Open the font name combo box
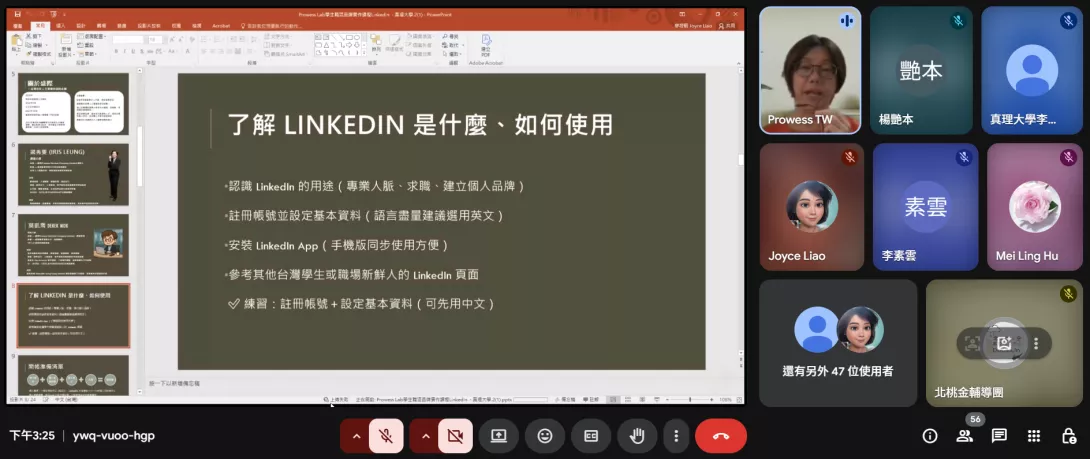The width and height of the screenshot is (1090, 459). click(128, 40)
